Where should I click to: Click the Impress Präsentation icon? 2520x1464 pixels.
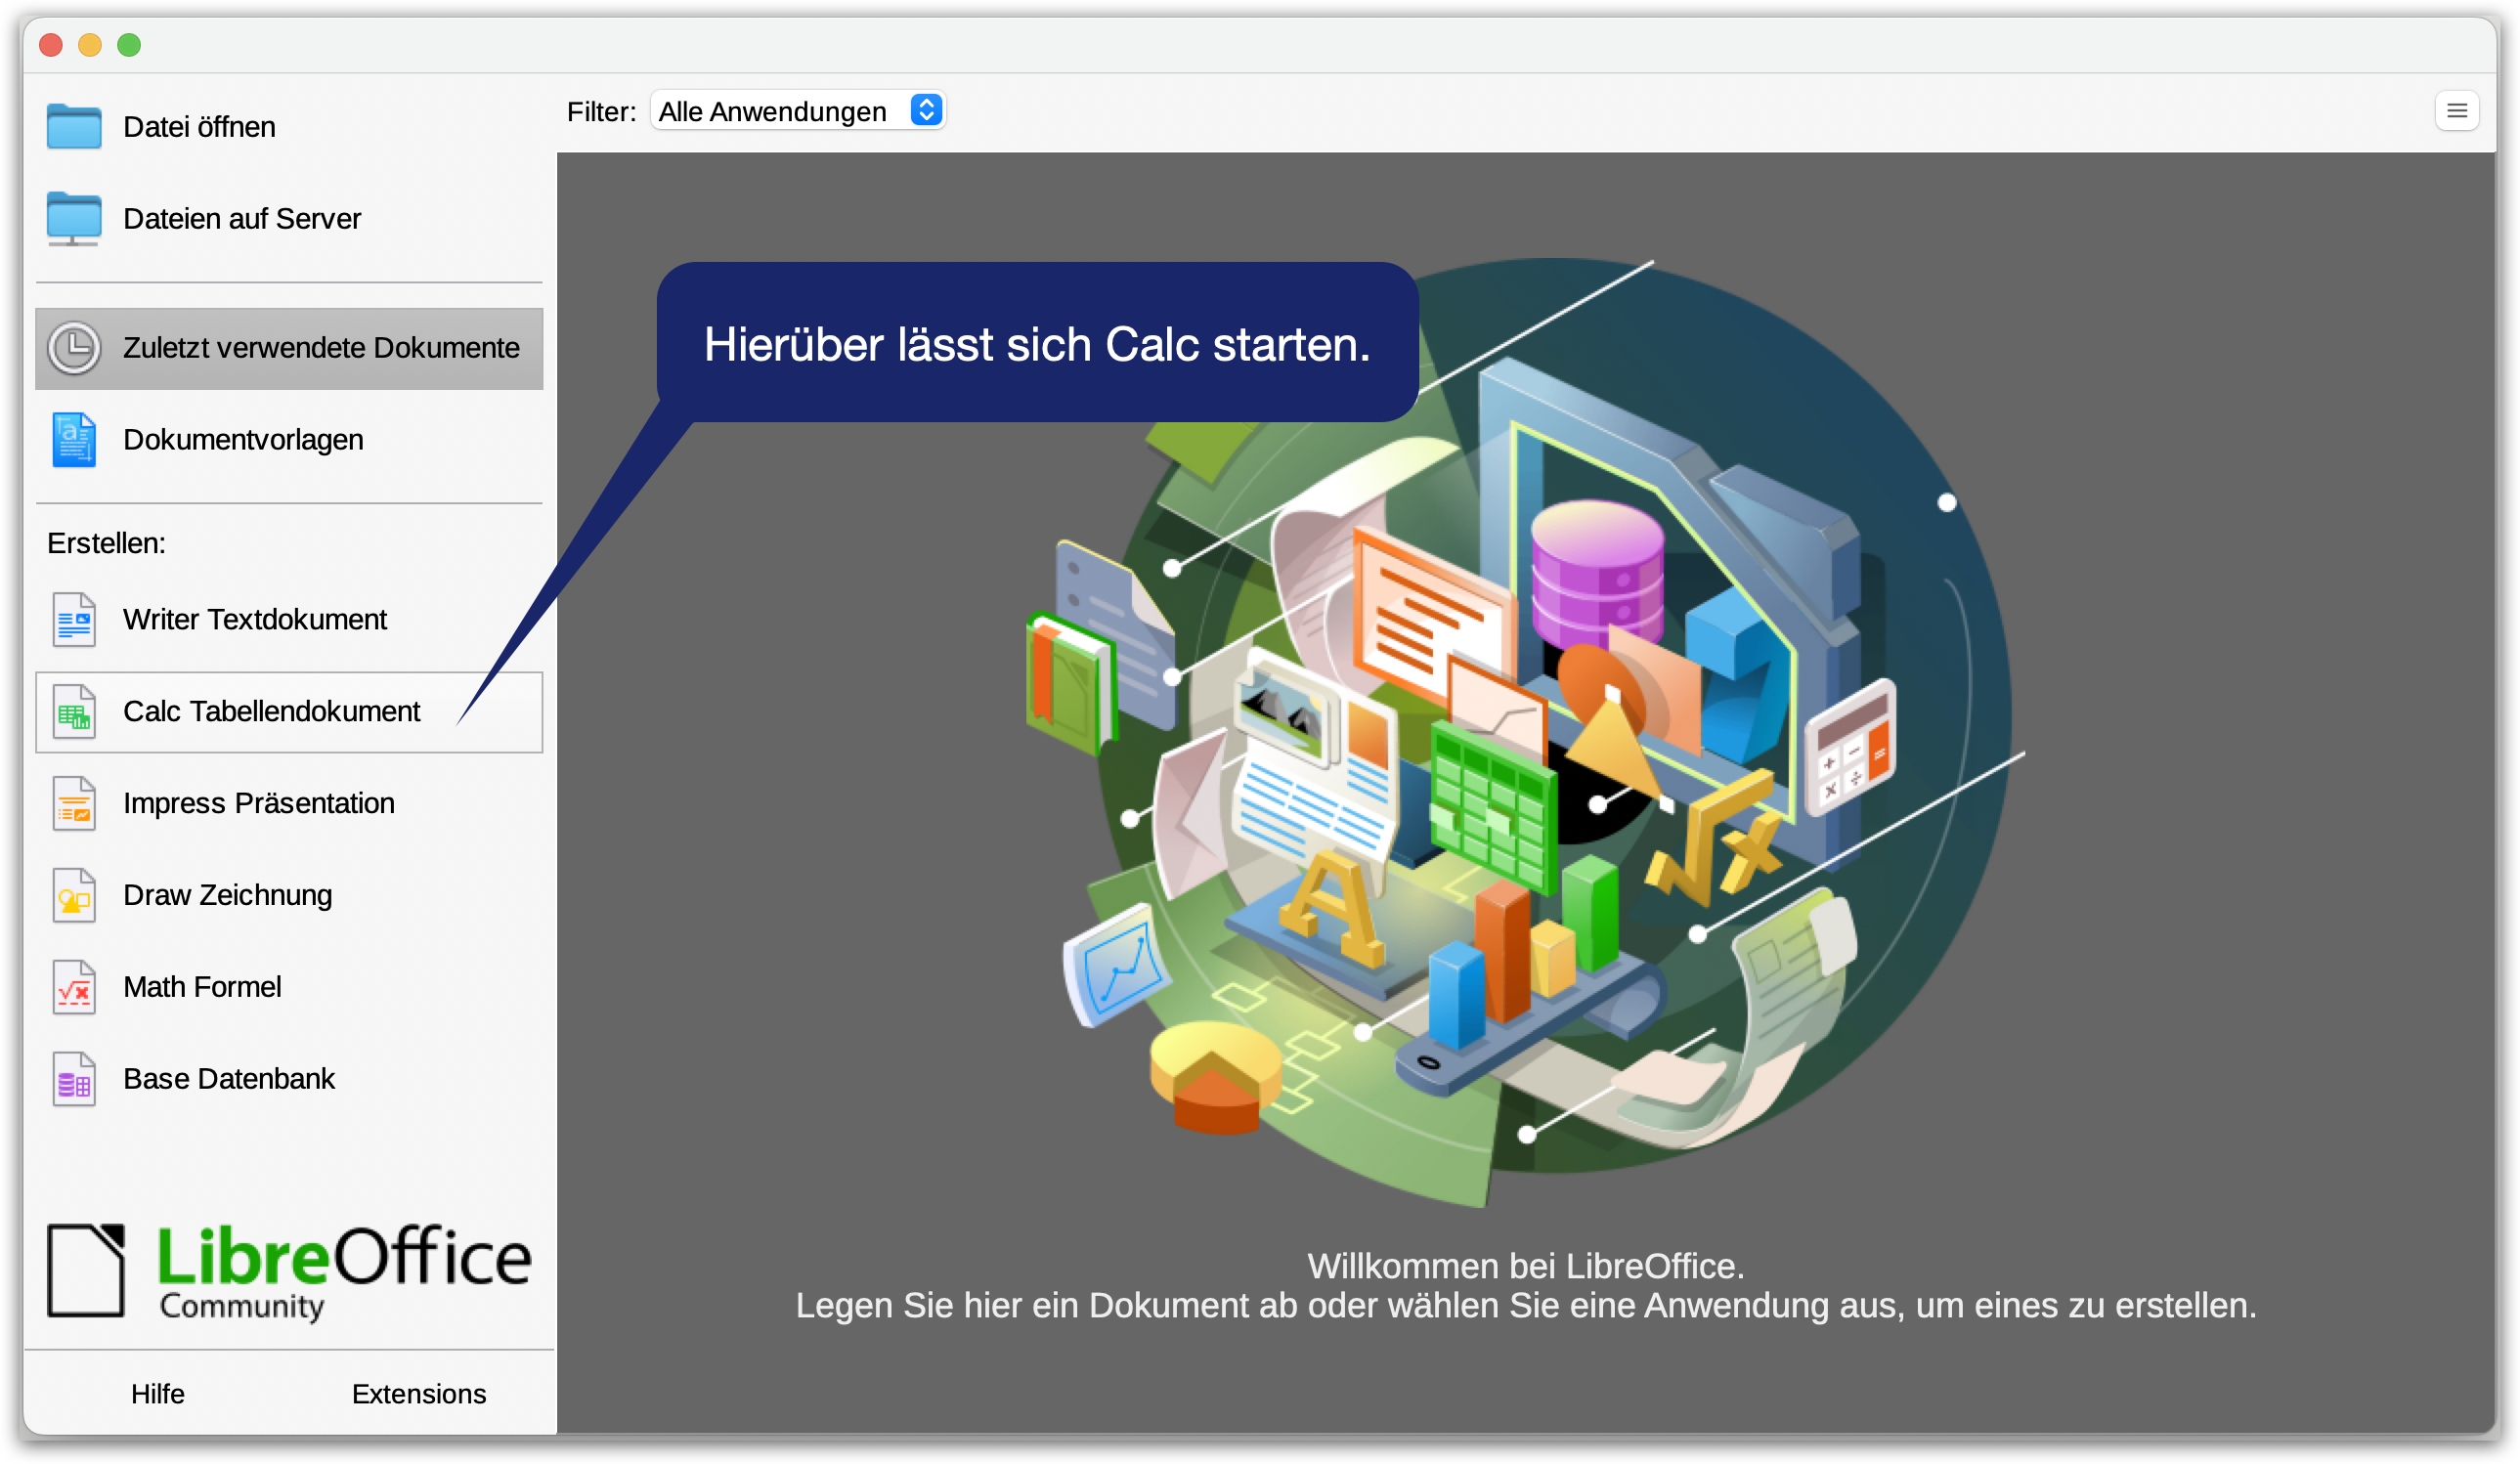click(x=74, y=804)
